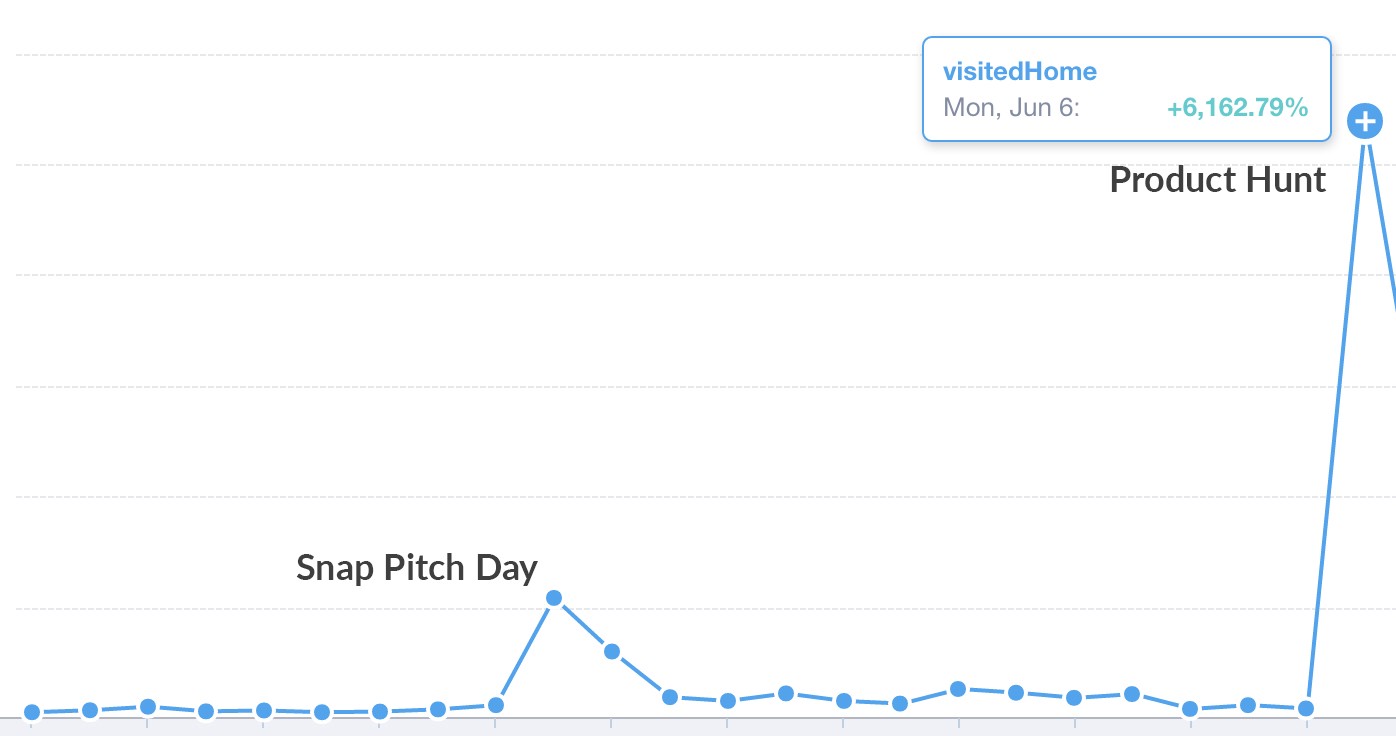Select the data point just before Snap Pitch Day peak
This screenshot has height=736, width=1396.
(x=496, y=705)
